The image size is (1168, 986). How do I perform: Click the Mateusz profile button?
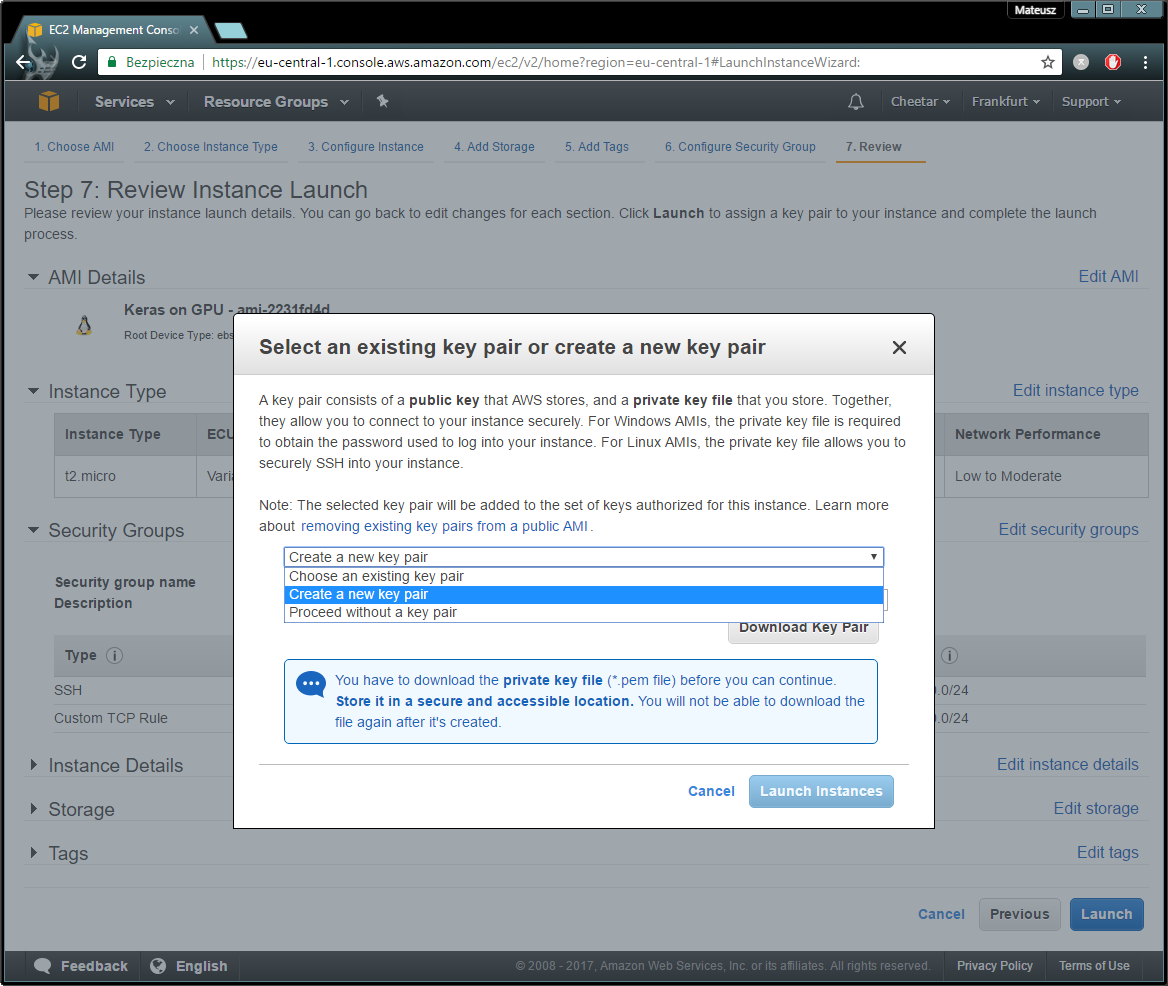(x=1035, y=10)
